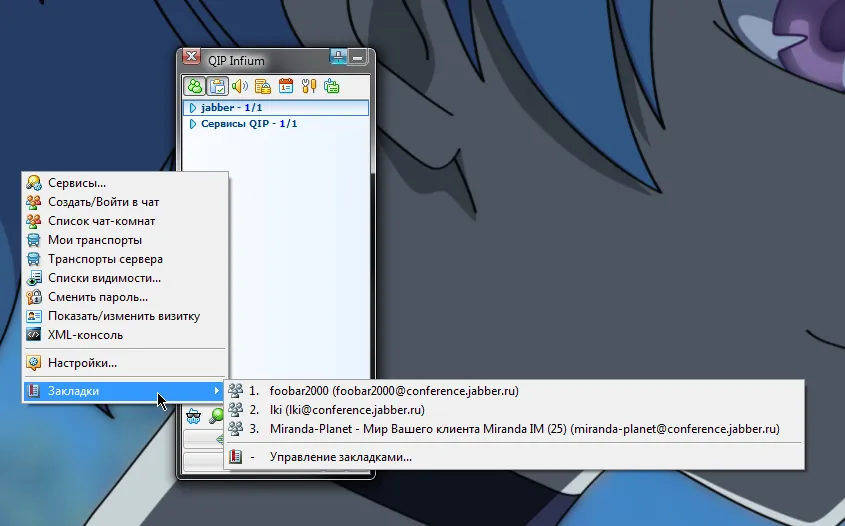Minimize the QIP Infium window
This screenshot has width=845, height=526.
click(x=357, y=57)
